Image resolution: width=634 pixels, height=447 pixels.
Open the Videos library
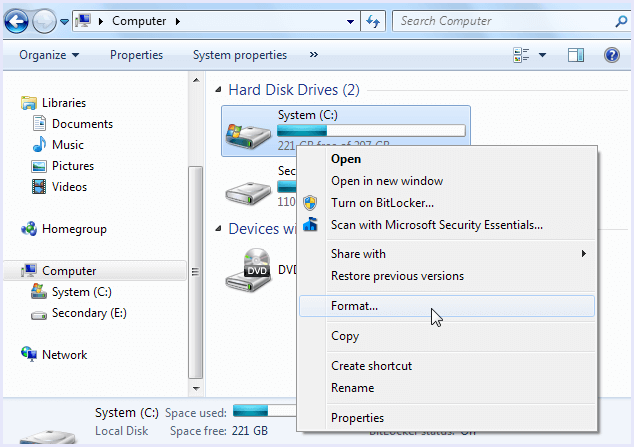click(x=69, y=187)
